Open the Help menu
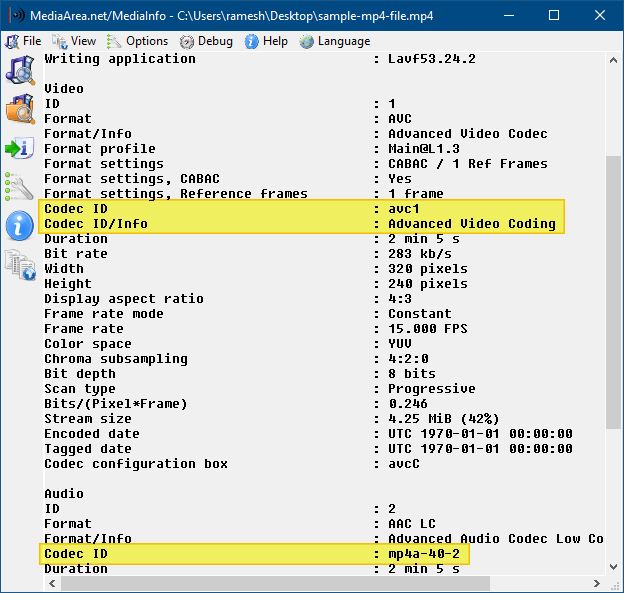 [x=266, y=41]
